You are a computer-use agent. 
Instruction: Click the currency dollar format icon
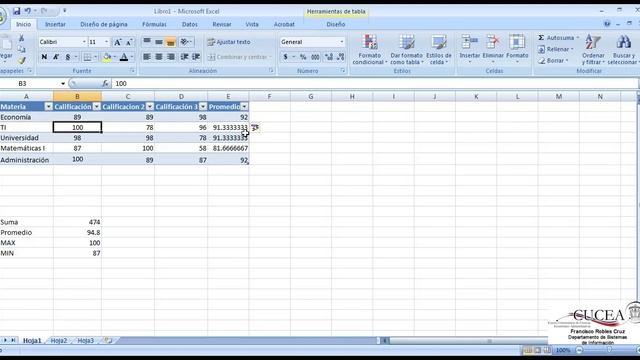[x=286, y=57]
